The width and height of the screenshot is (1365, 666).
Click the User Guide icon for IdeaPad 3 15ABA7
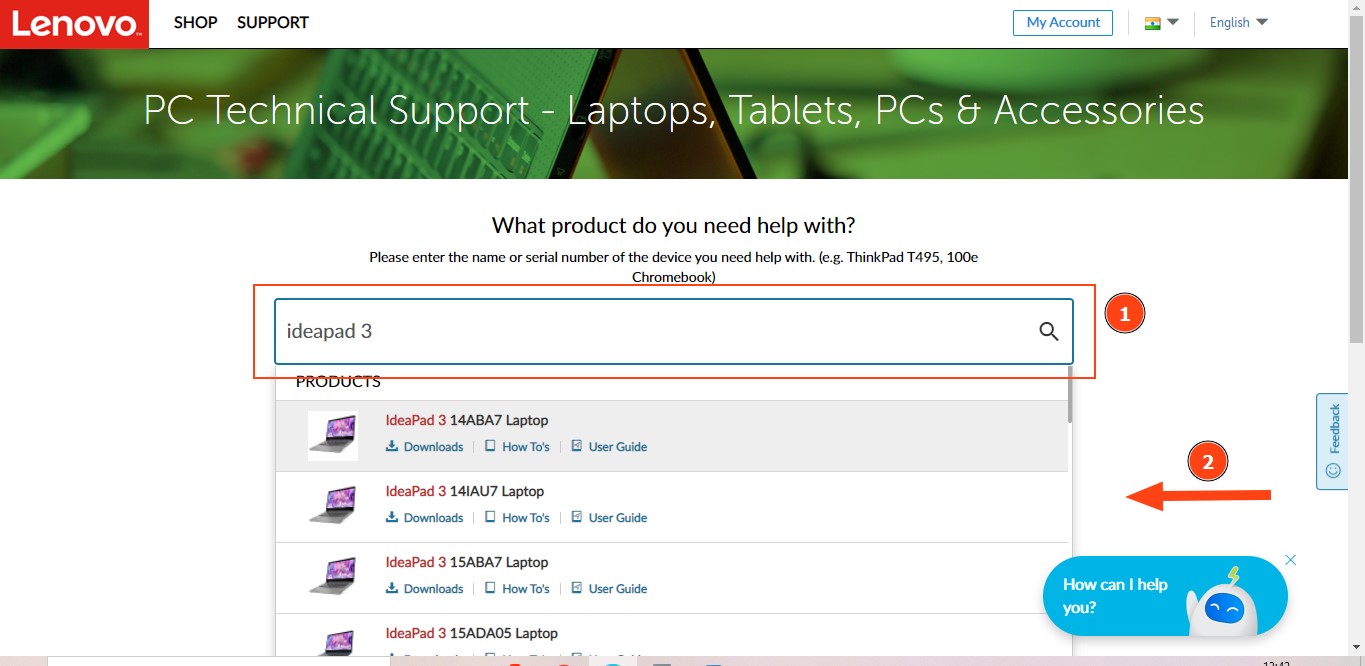point(577,588)
